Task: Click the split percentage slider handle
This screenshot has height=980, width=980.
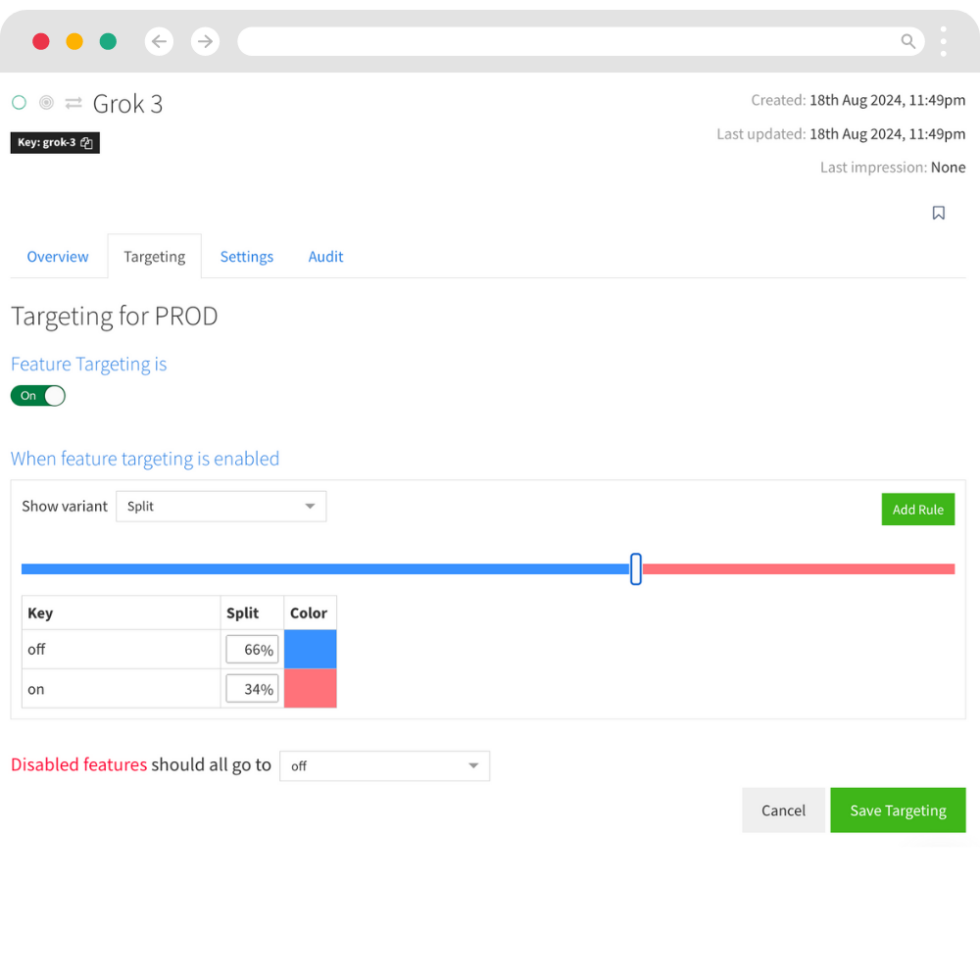Action: point(635,568)
